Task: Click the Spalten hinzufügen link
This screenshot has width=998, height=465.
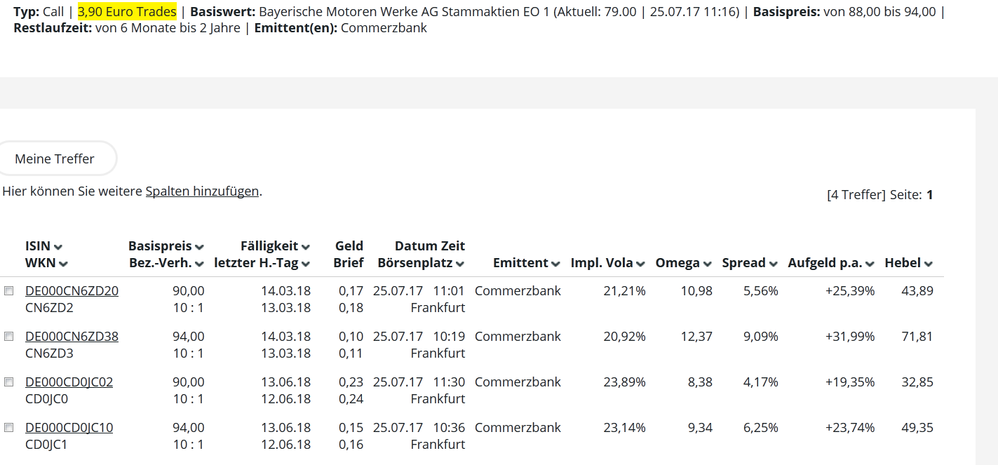Action: click(202, 191)
